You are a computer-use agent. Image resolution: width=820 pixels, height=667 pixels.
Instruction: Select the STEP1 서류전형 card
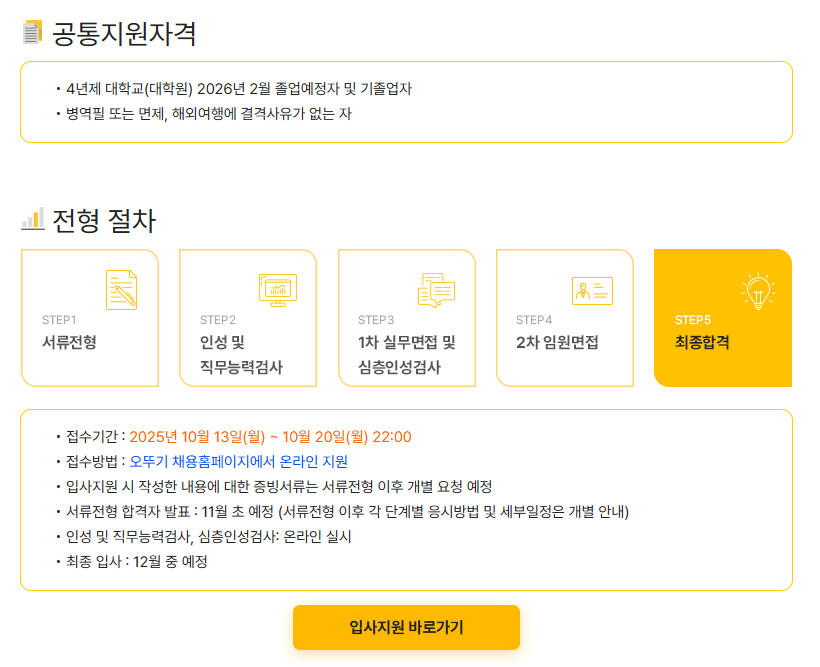(x=90, y=318)
